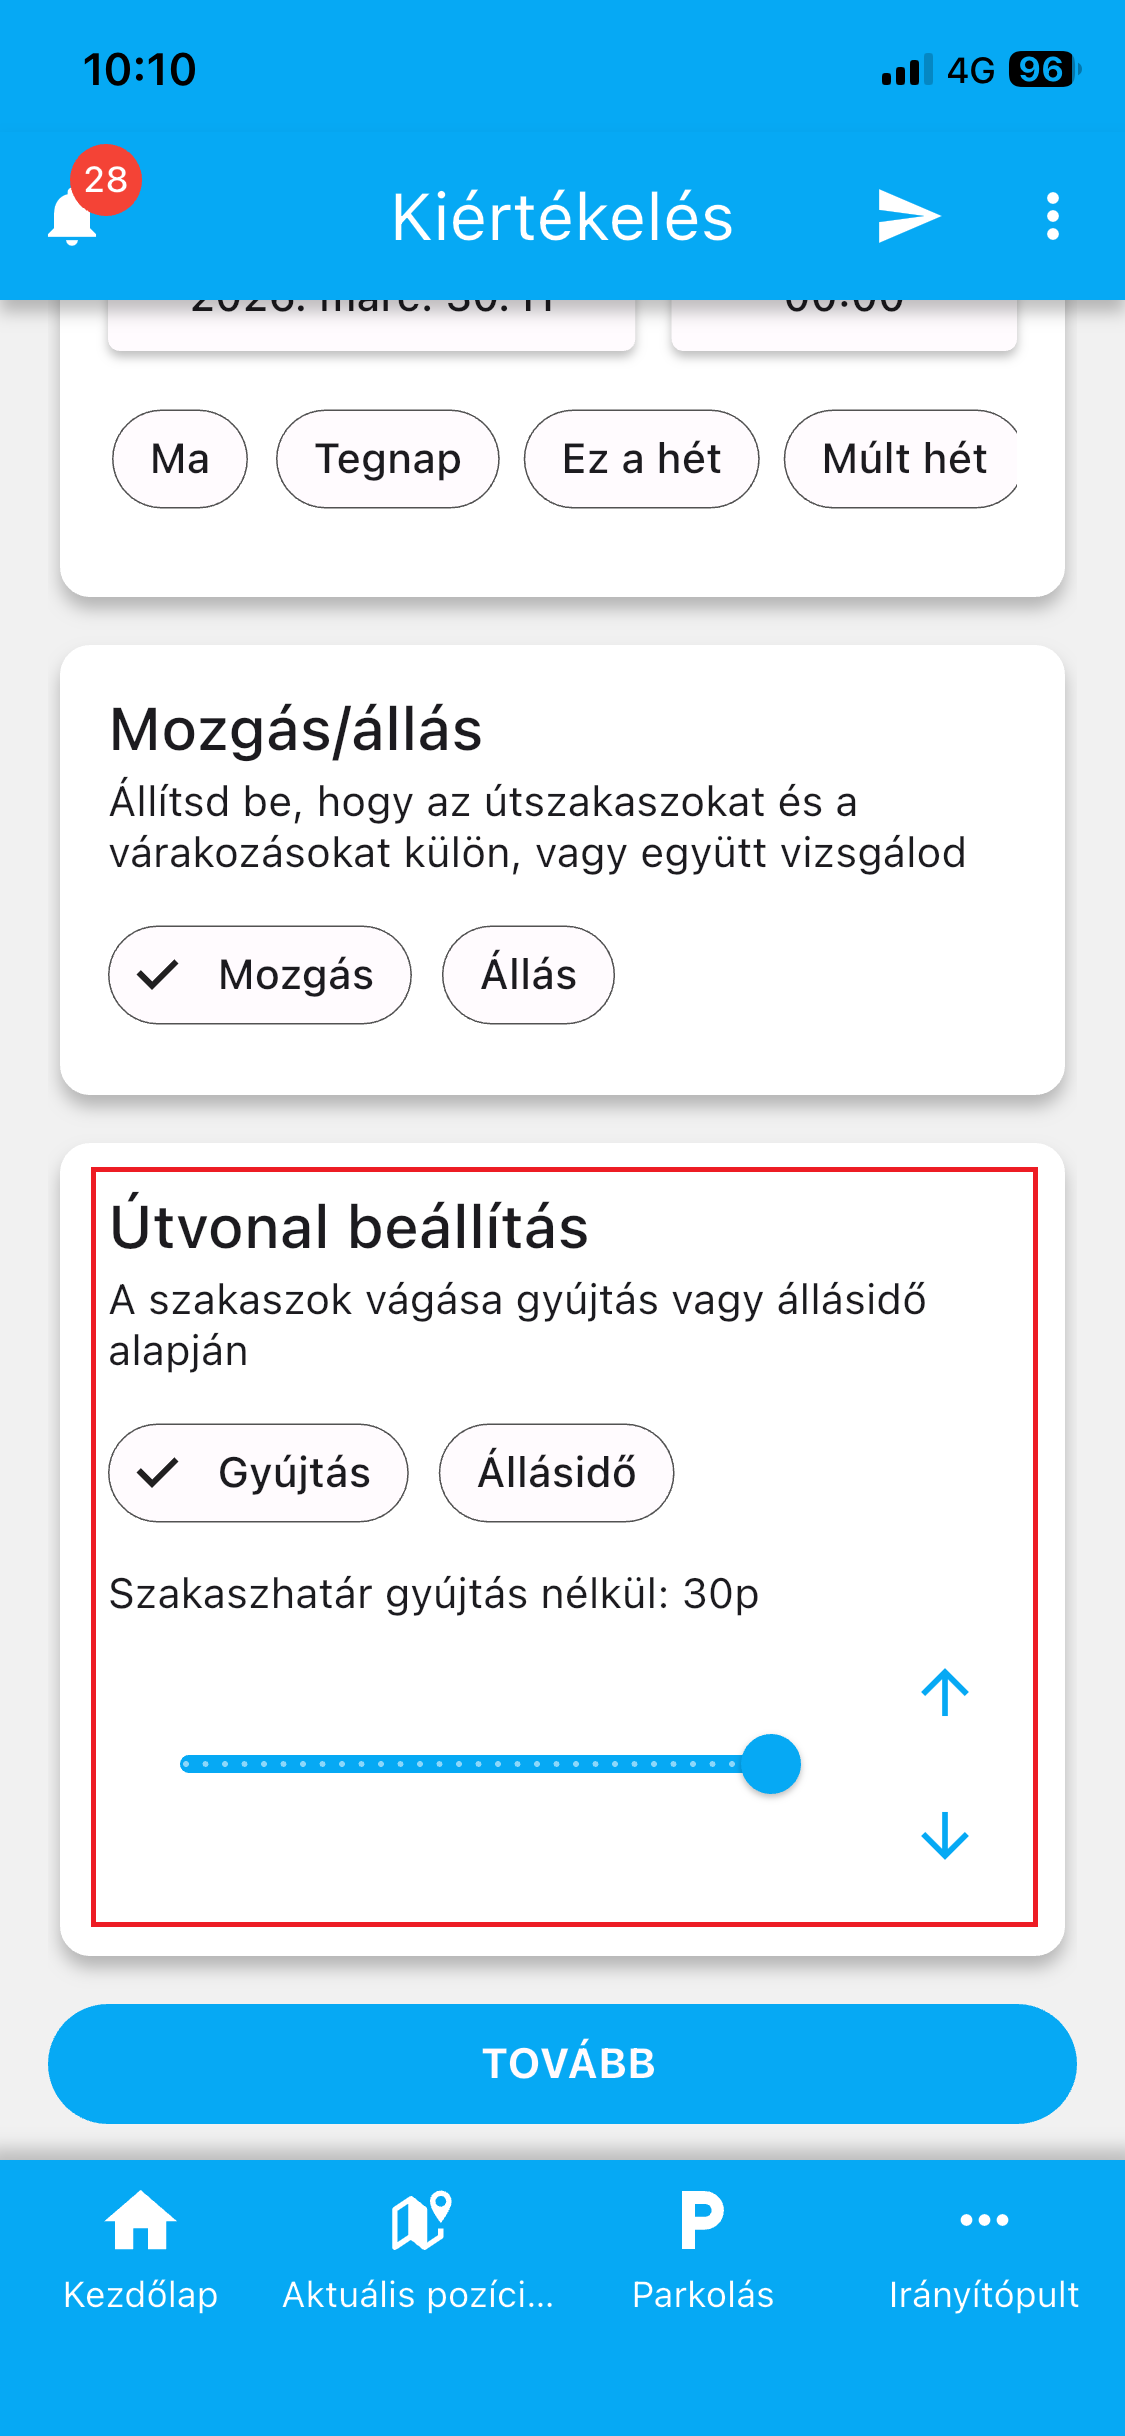Open the three-dot overflow menu
The image size is (1125, 2436).
point(1052,216)
